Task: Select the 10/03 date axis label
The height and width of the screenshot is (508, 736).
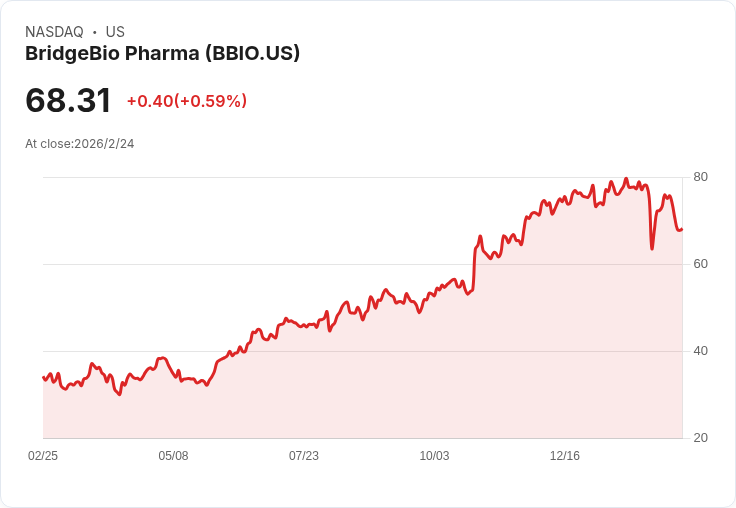Action: click(434, 456)
